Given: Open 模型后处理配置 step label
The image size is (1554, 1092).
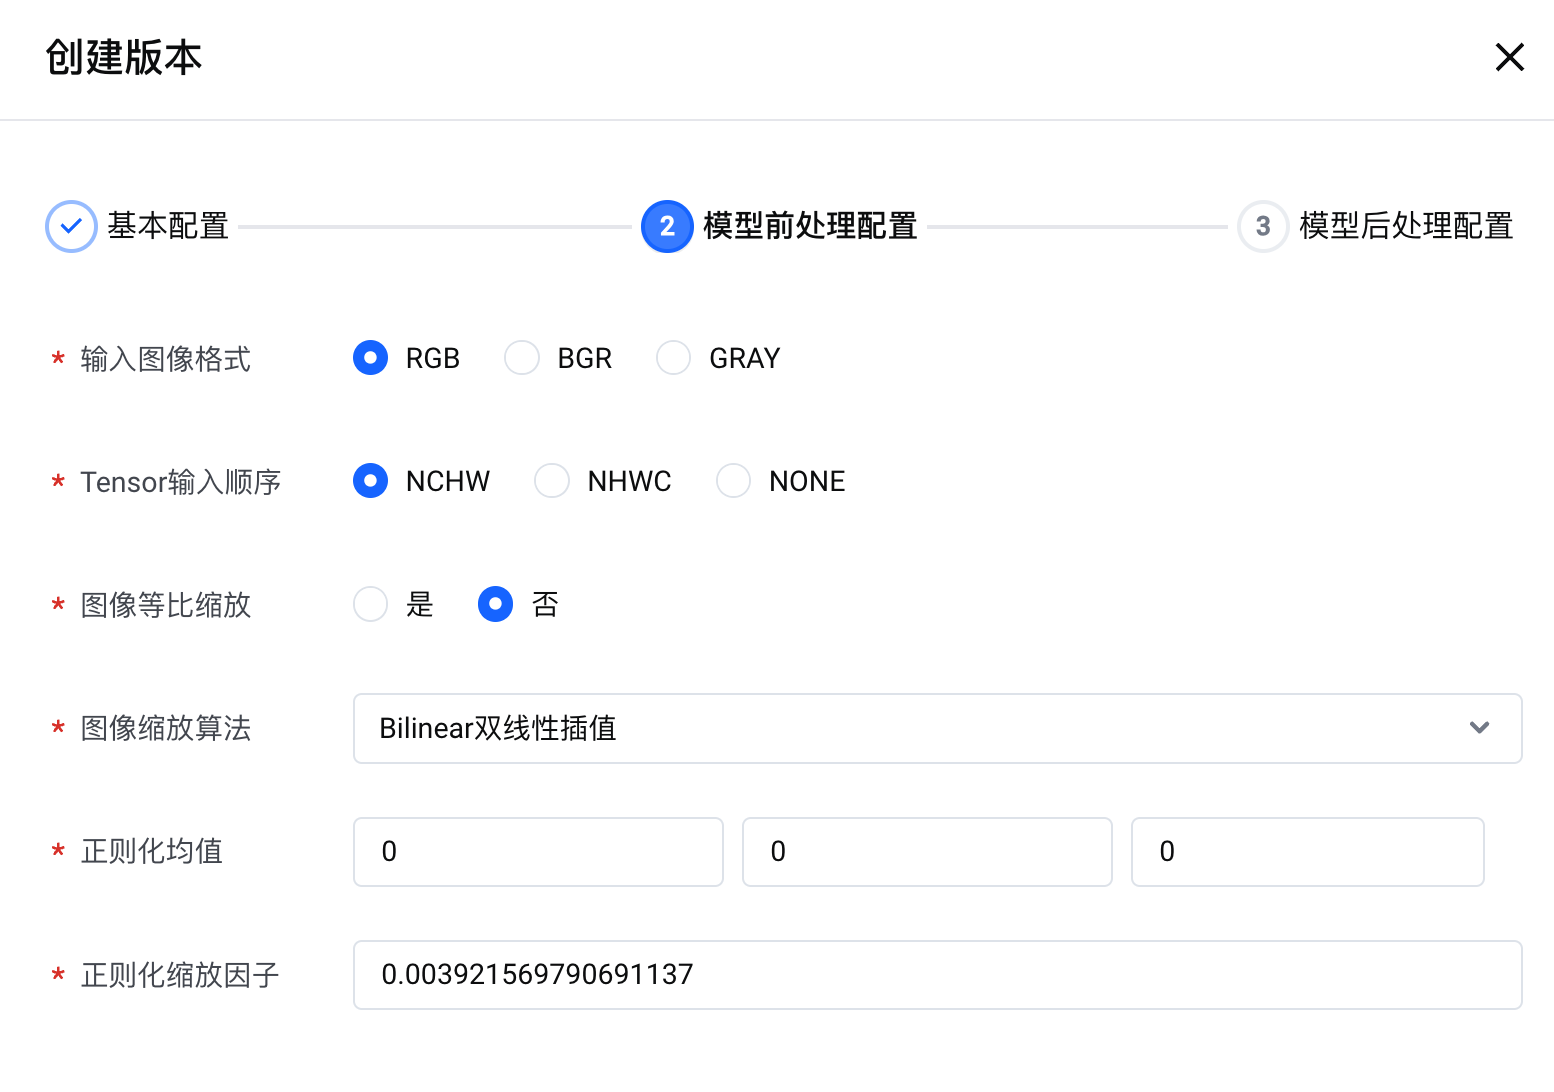Looking at the screenshot, I should coord(1406,226).
